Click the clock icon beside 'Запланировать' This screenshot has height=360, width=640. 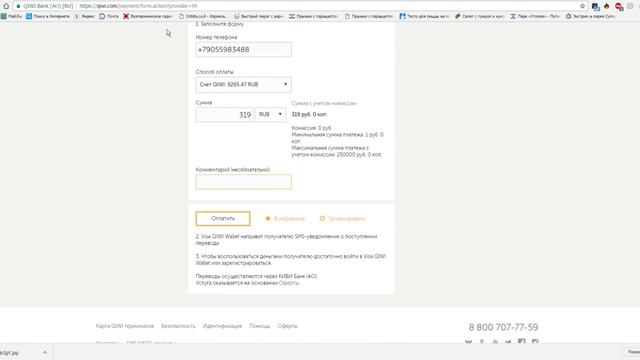pos(322,218)
